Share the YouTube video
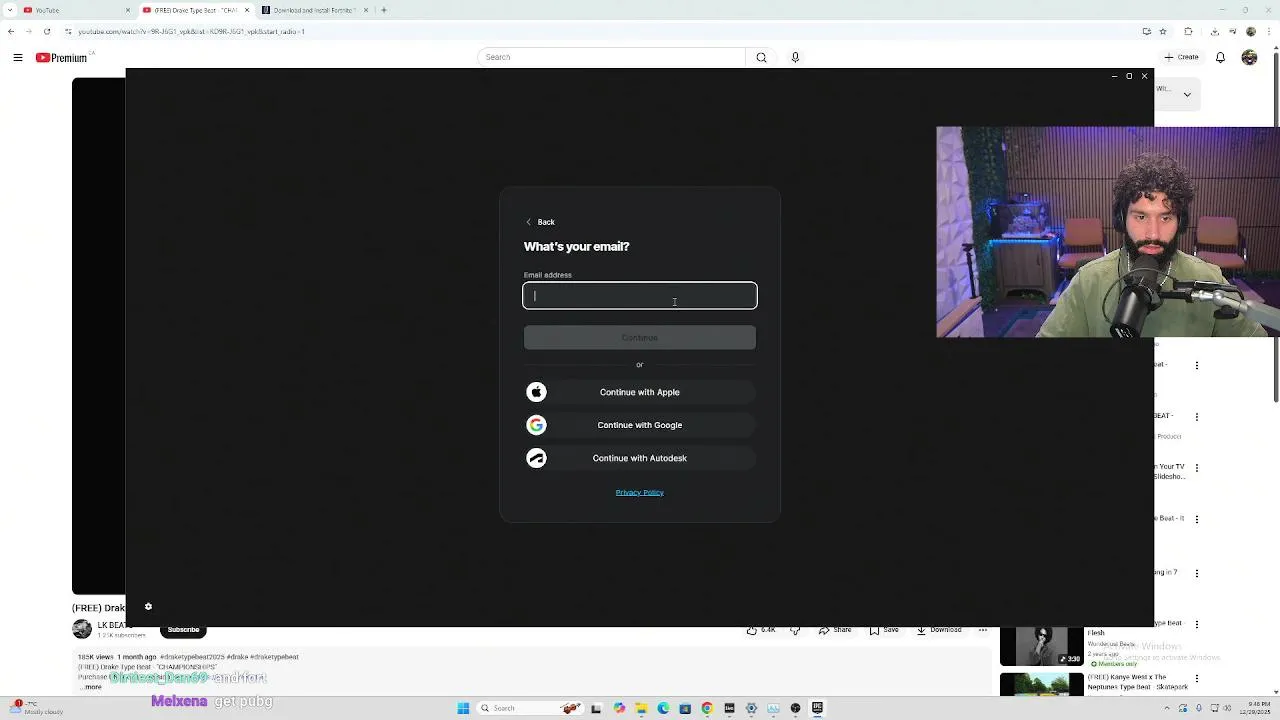 tap(835, 630)
